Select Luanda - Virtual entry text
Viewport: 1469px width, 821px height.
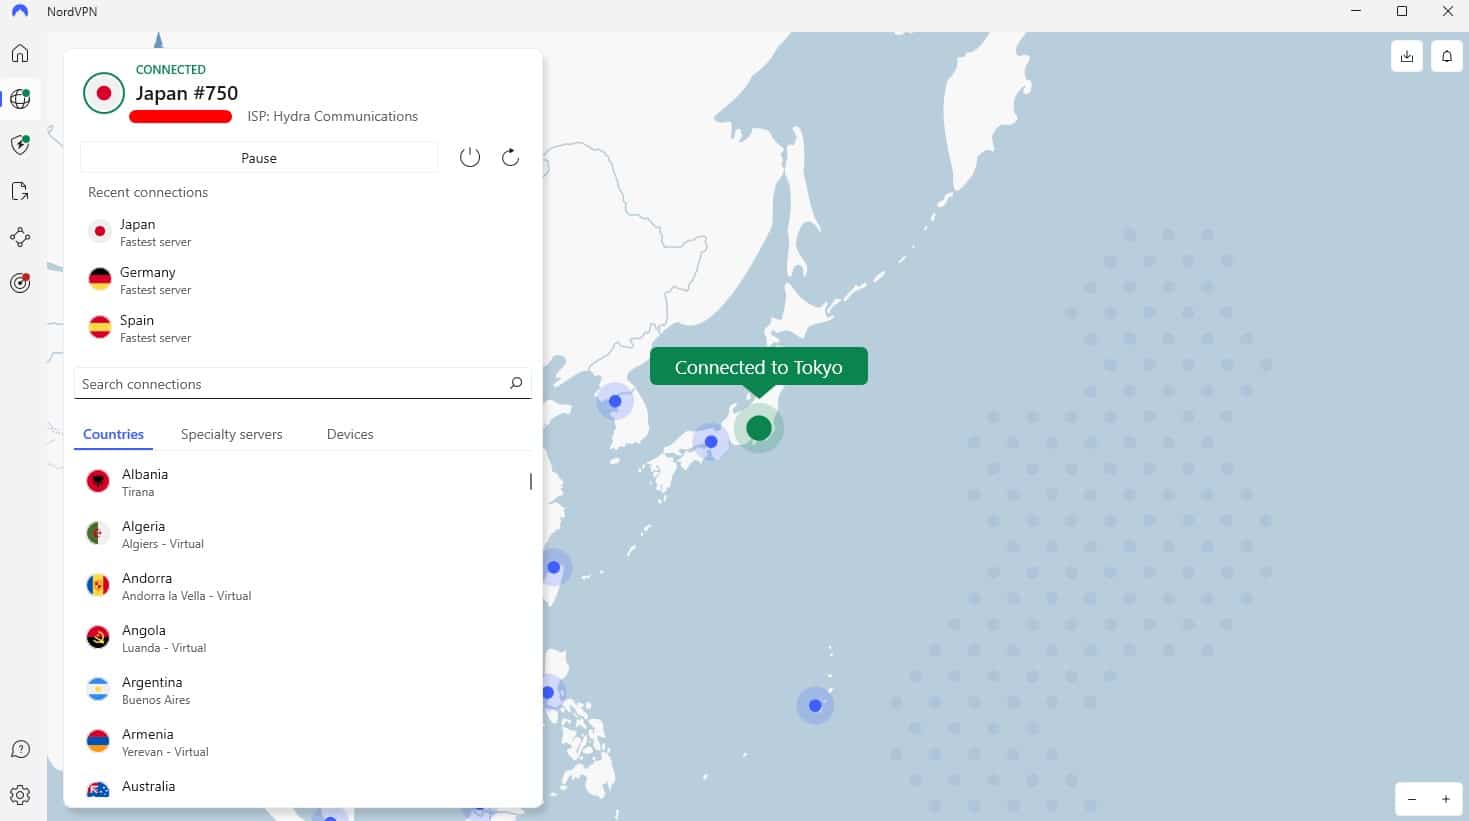(x=164, y=648)
